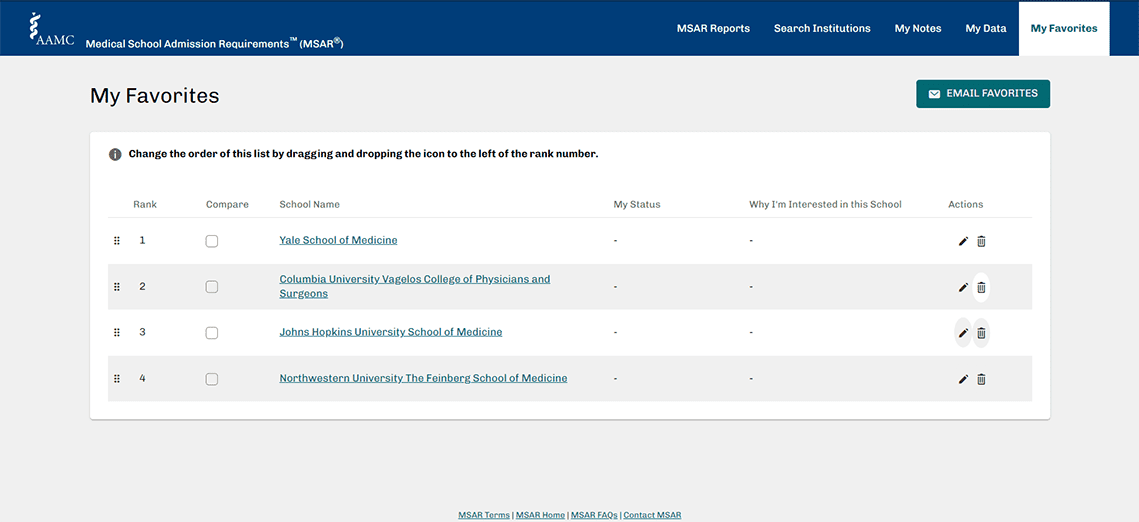The height and width of the screenshot is (522, 1139).
Task: Edit the Northwestern Feinberg entry
Action: (963, 379)
